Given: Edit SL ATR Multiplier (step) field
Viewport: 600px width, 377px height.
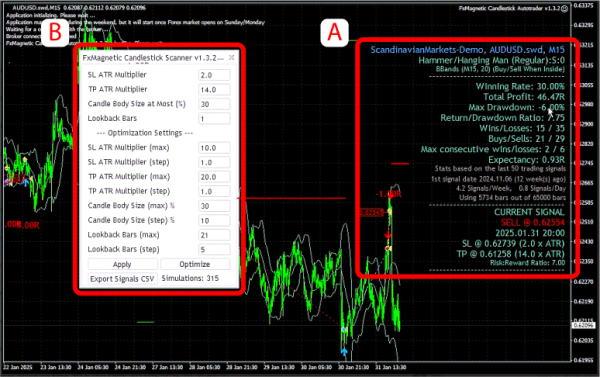Looking at the screenshot, I should (214, 162).
